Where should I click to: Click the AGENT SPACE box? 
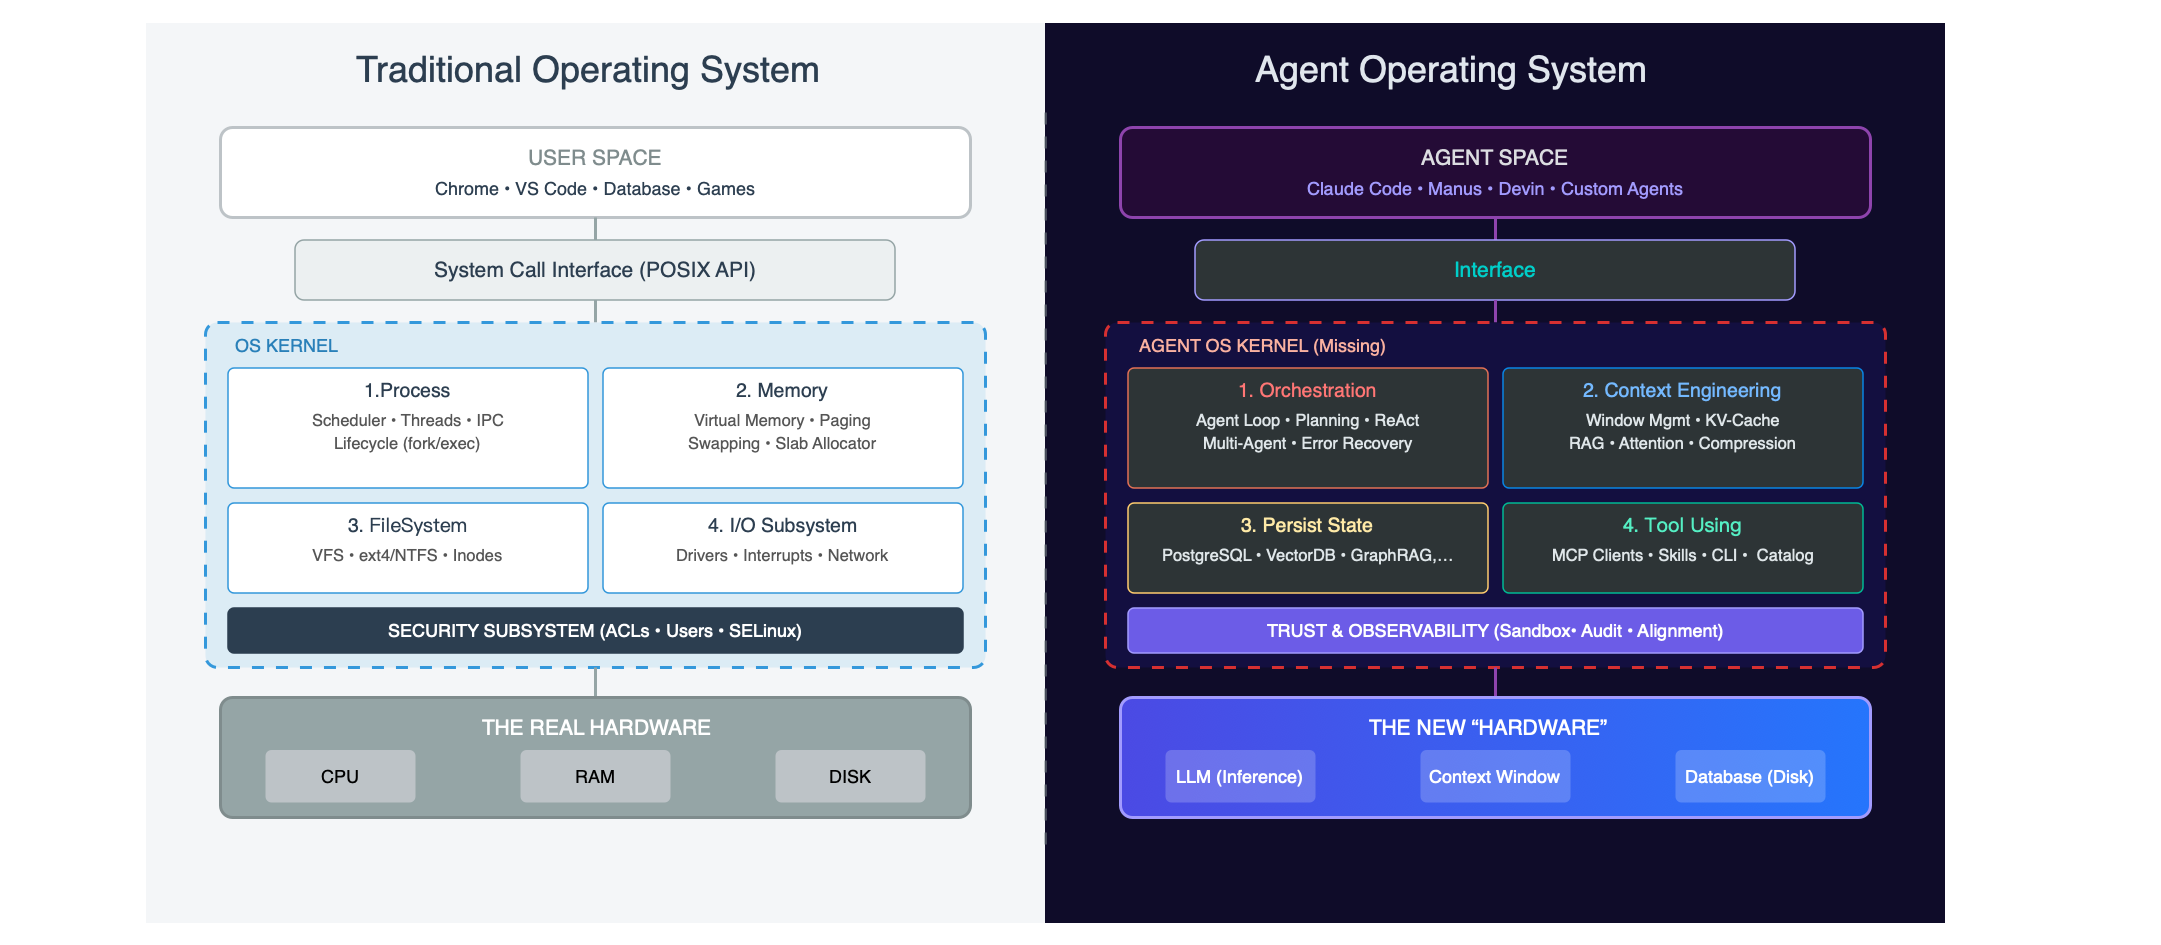click(x=1495, y=172)
